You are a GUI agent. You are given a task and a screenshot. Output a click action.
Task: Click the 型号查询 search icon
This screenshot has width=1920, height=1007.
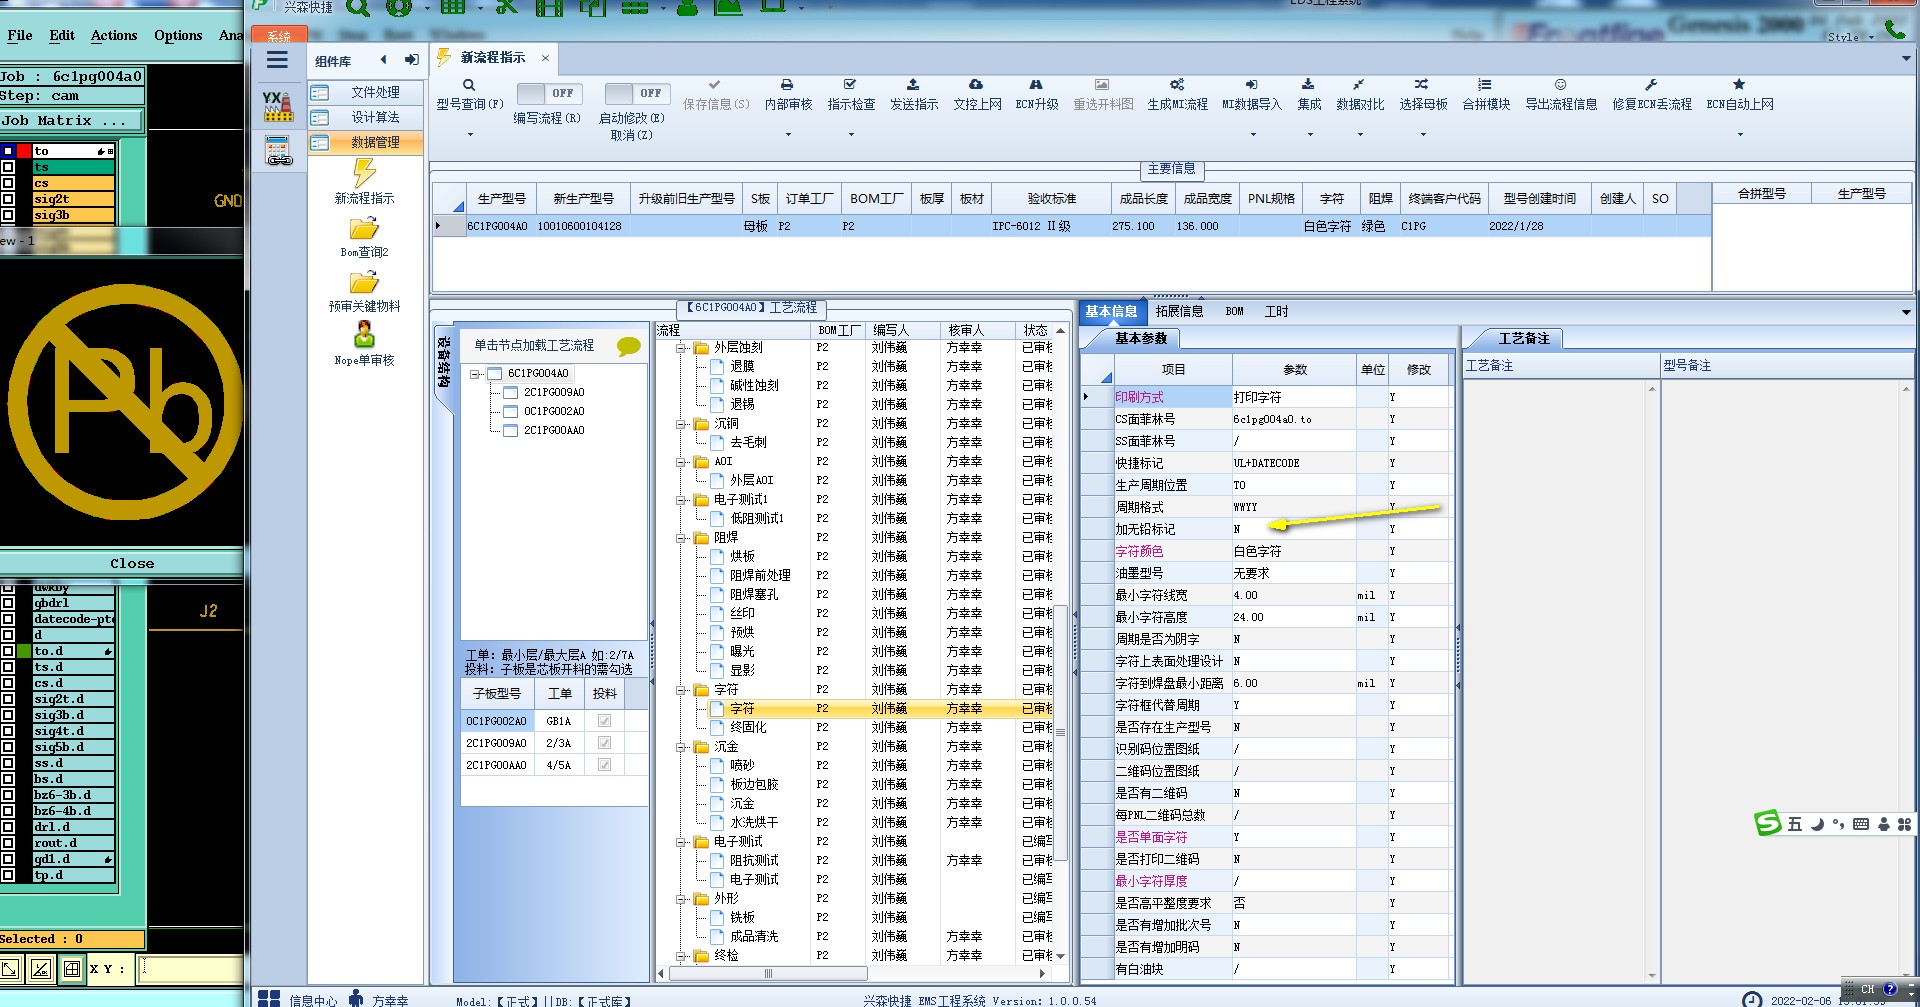click(469, 85)
